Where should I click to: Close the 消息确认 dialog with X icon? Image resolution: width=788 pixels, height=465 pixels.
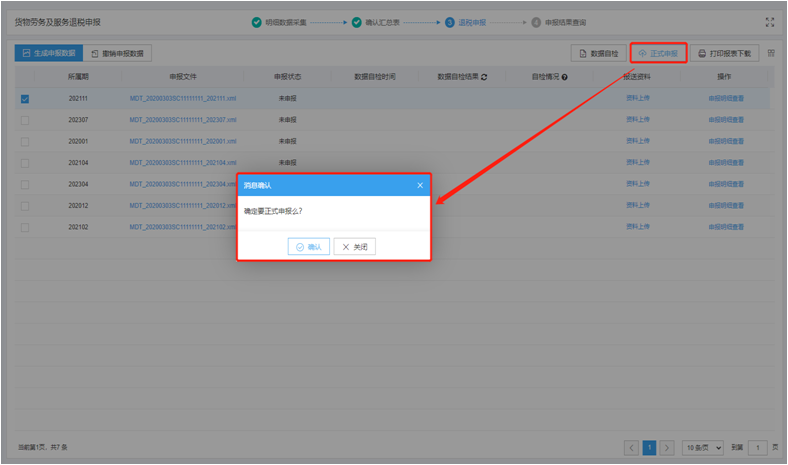pos(420,185)
